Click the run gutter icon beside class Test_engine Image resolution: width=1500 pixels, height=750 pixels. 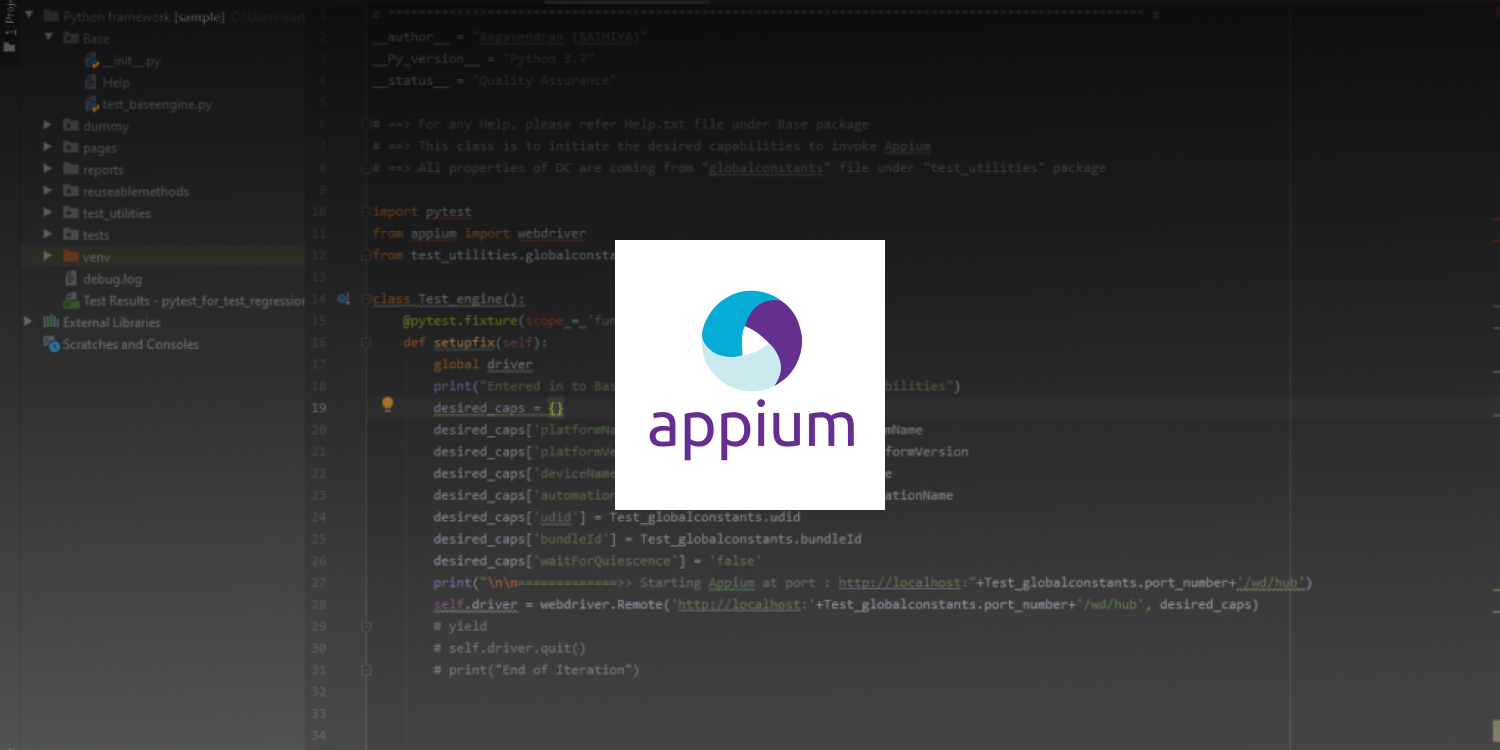[344, 299]
